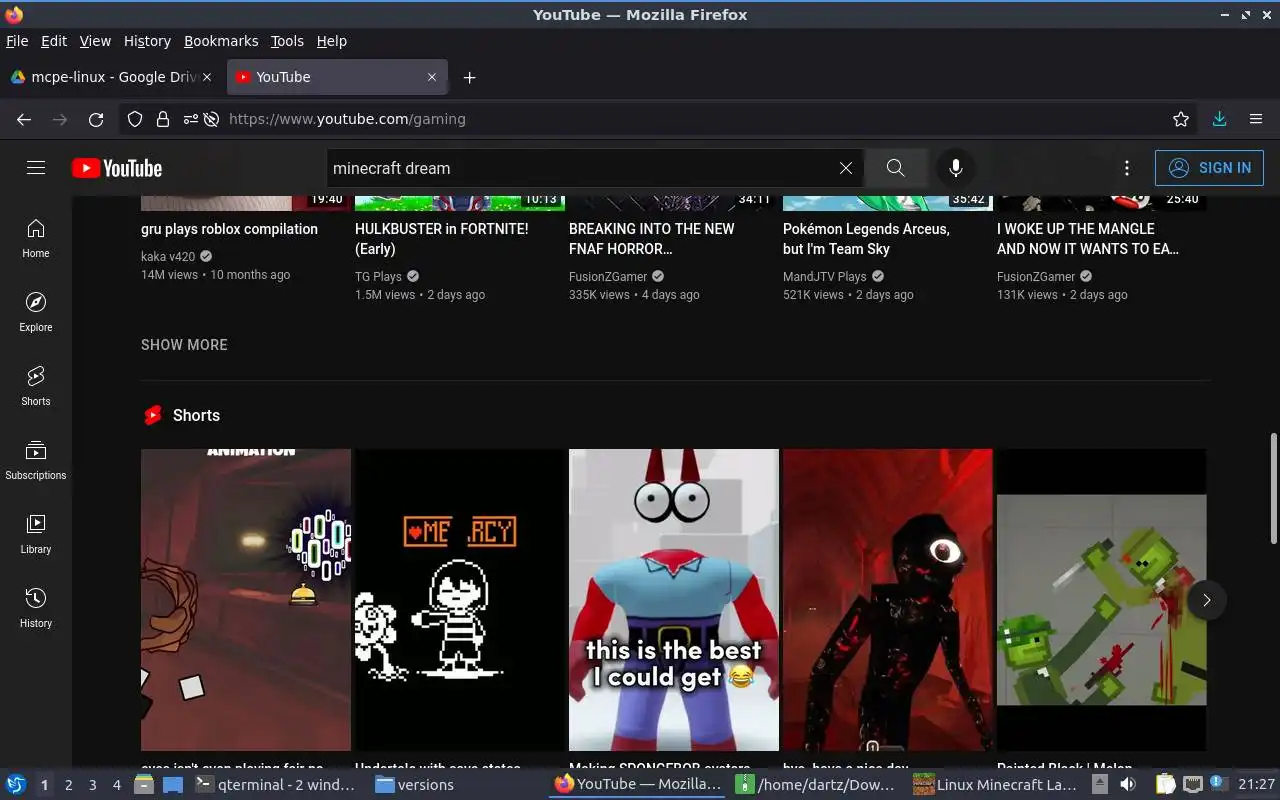Viewport: 1280px width, 800px height.
Task: Open the Firefox application menu
Action: [1256, 119]
